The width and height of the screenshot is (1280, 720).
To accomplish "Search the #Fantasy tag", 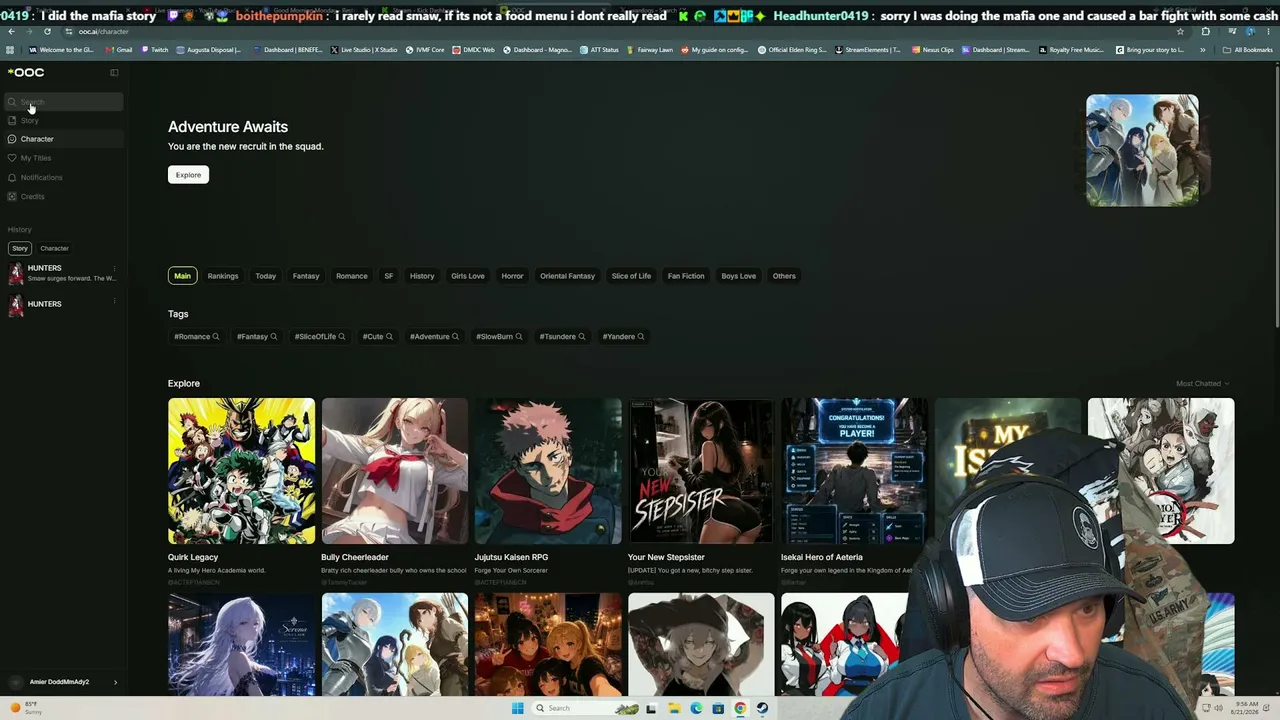I will click(x=257, y=337).
